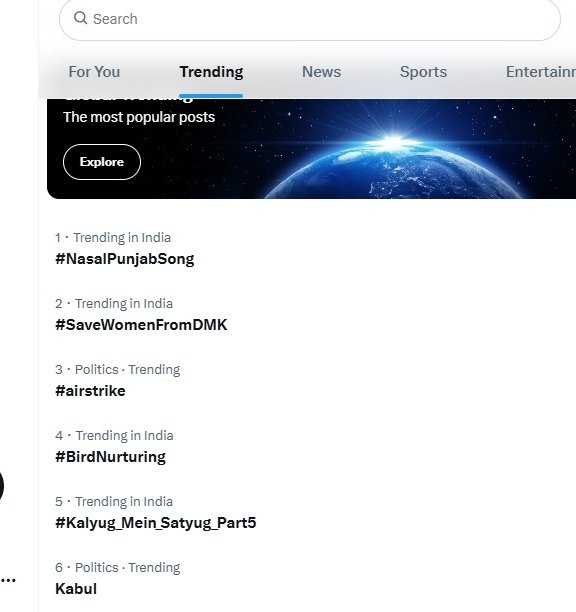Select the number 6 Politics Trending label
576x612 pixels.
pyautogui.click(x=117, y=568)
